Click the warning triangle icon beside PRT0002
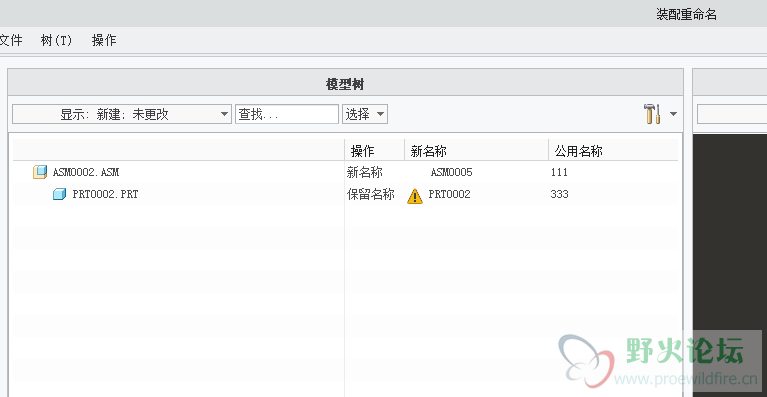This screenshot has width=767, height=397. (x=415, y=196)
